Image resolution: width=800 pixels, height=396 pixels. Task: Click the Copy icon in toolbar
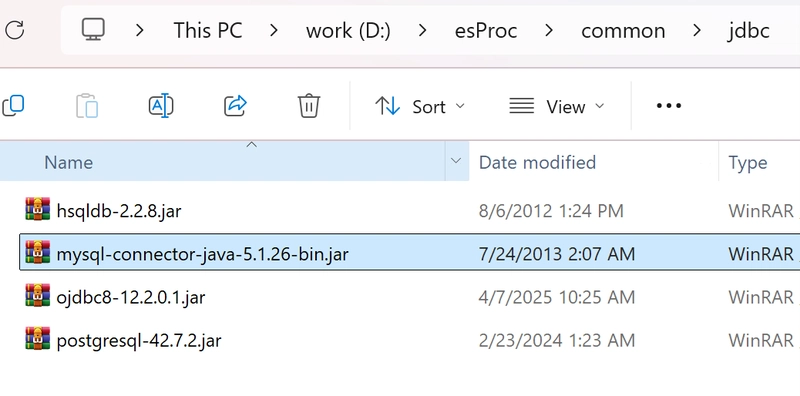click(13, 106)
